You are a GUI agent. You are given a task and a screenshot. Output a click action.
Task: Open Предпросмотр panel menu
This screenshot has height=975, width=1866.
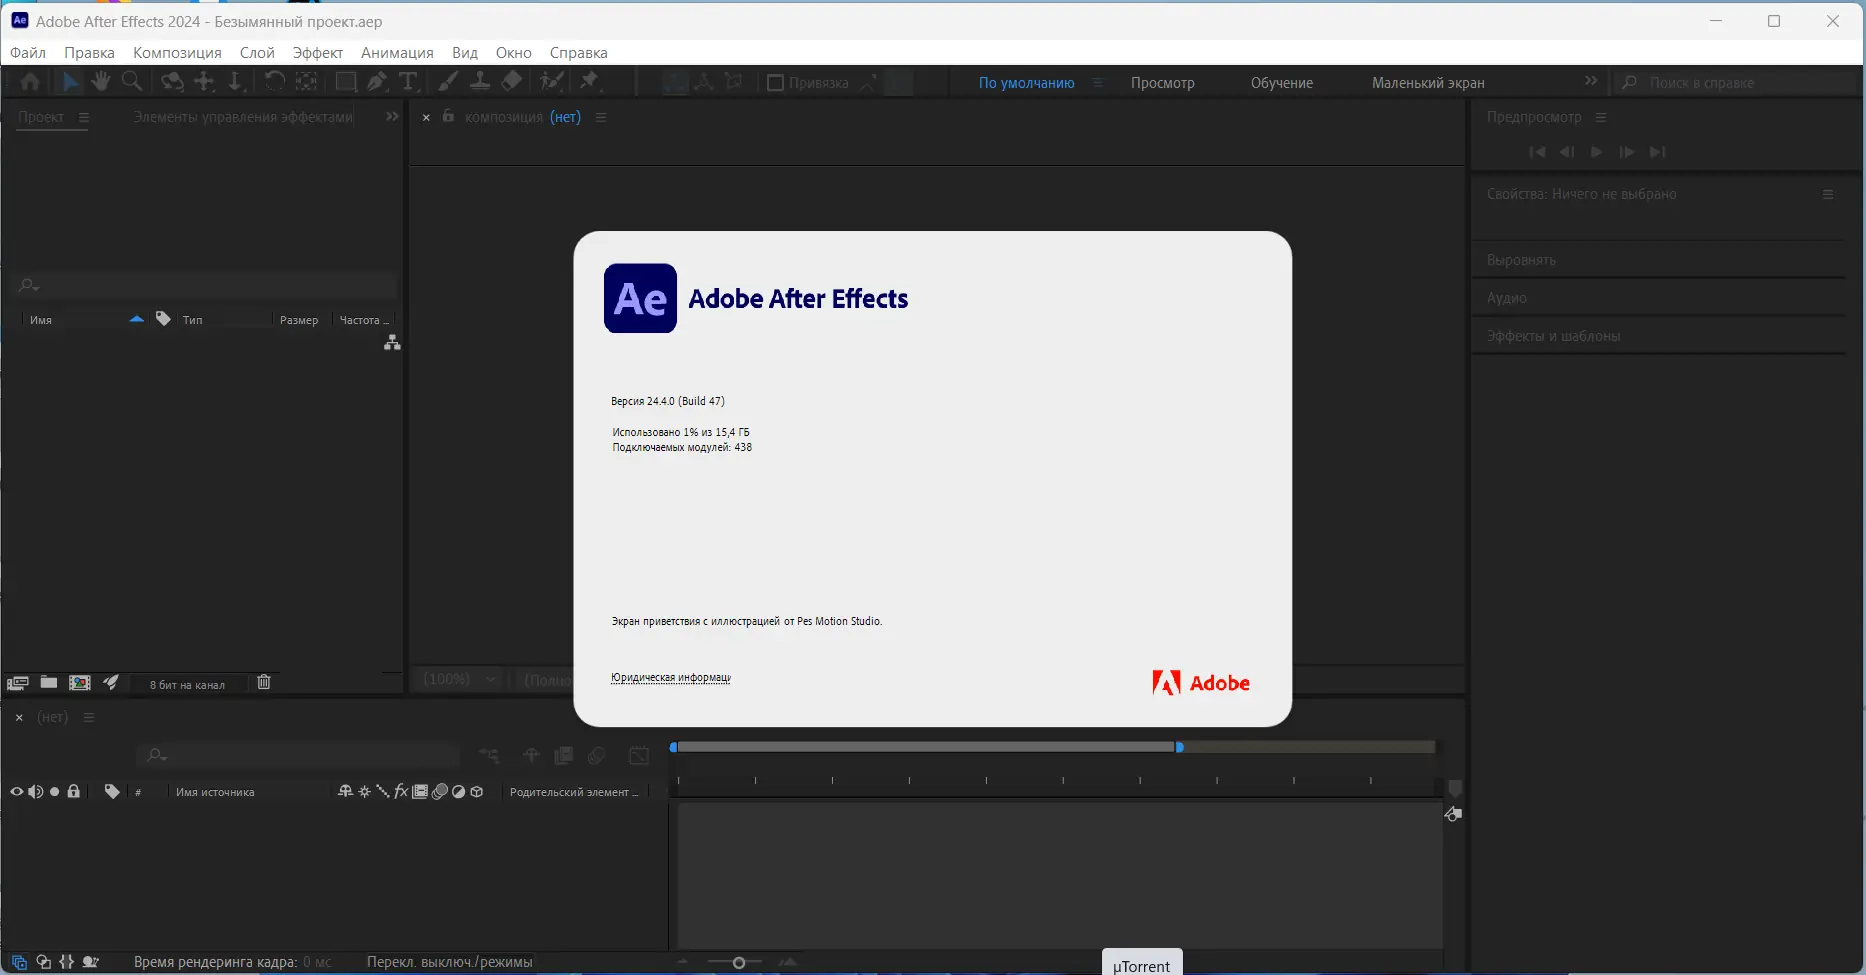tap(1601, 117)
